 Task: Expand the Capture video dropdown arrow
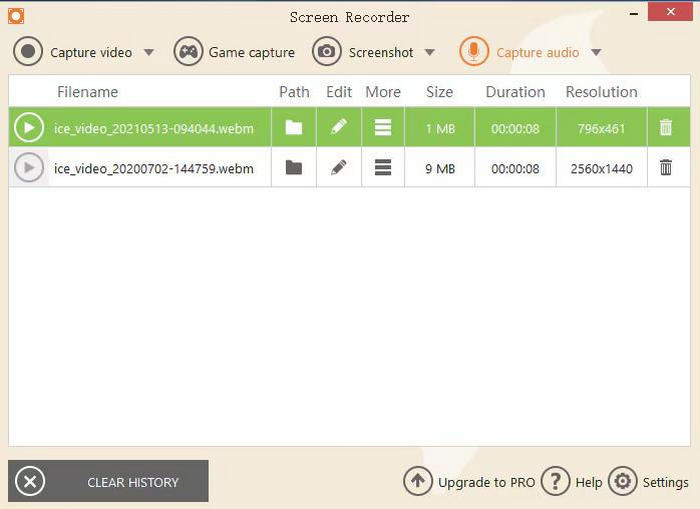(149, 53)
